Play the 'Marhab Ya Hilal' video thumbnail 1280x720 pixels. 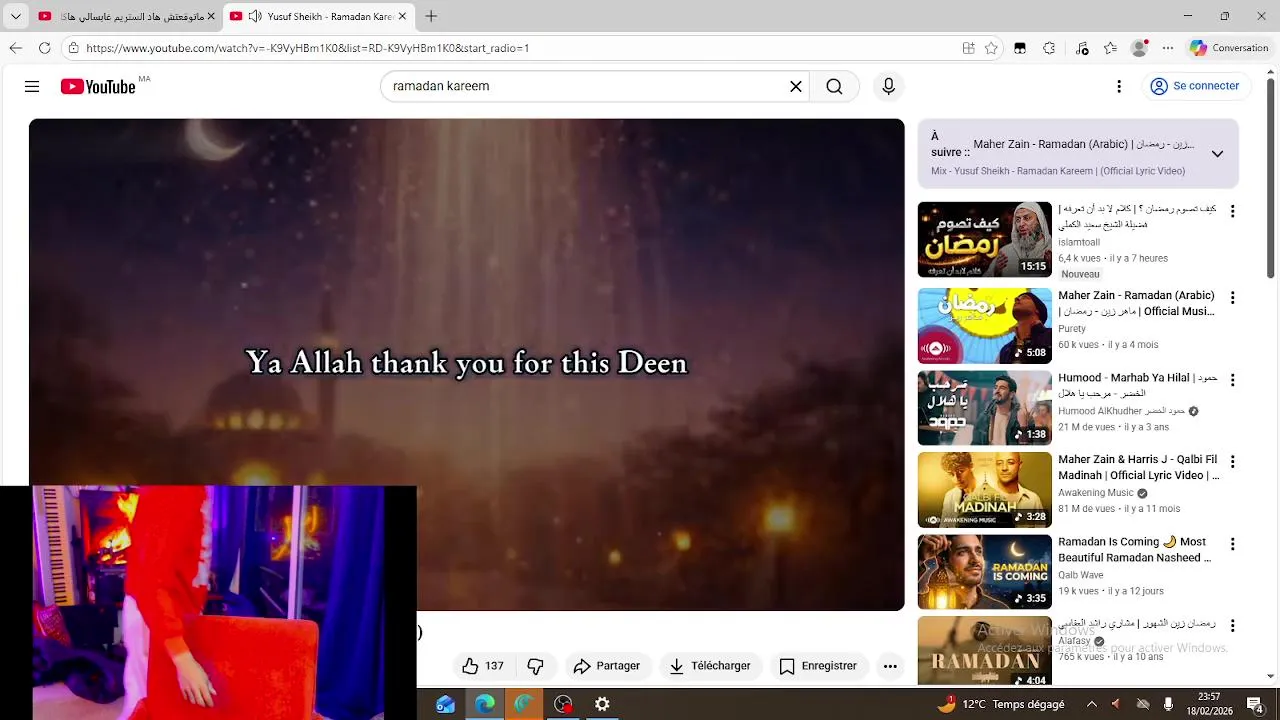click(x=985, y=408)
